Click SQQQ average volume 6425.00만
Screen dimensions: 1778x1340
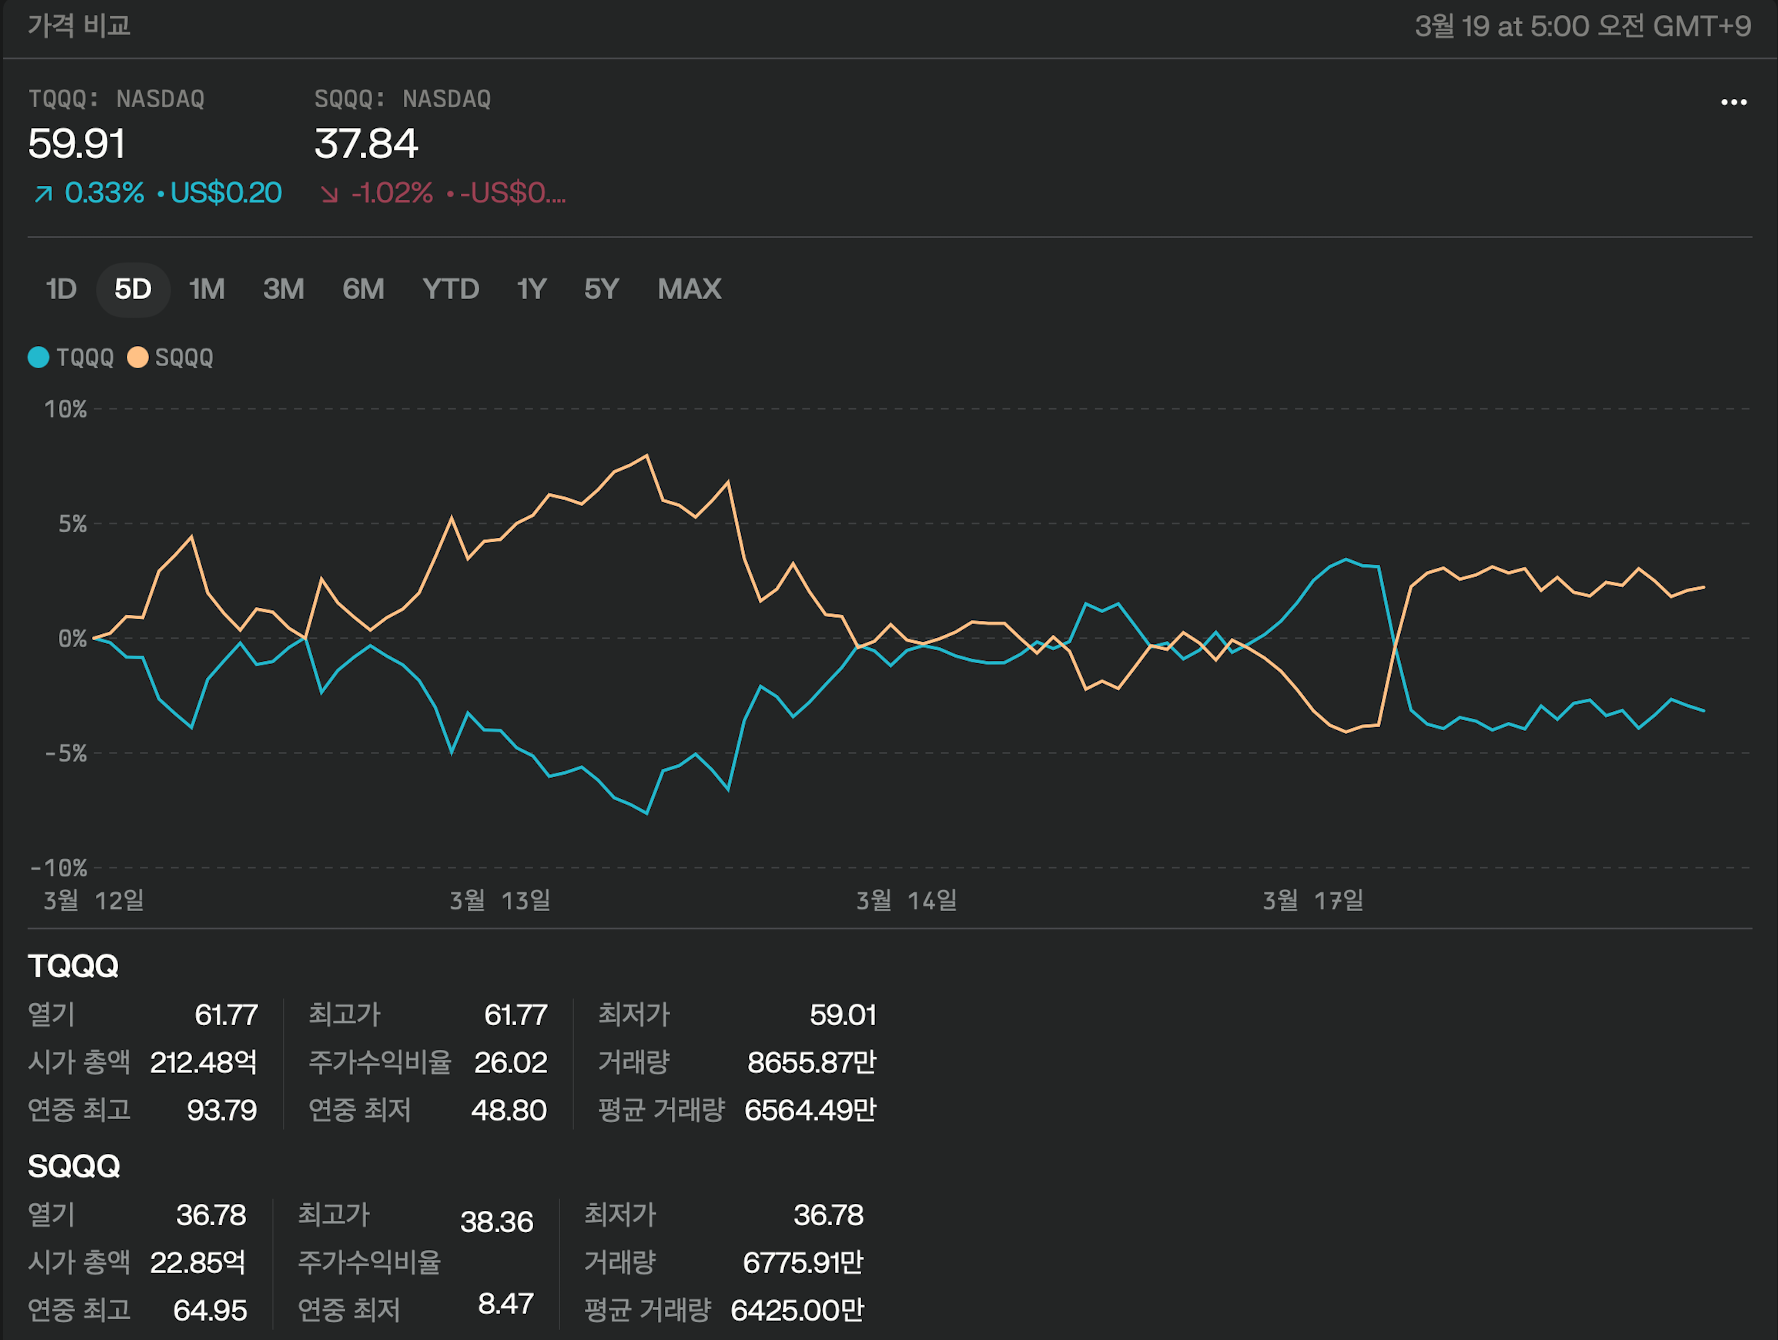pyautogui.click(x=797, y=1310)
